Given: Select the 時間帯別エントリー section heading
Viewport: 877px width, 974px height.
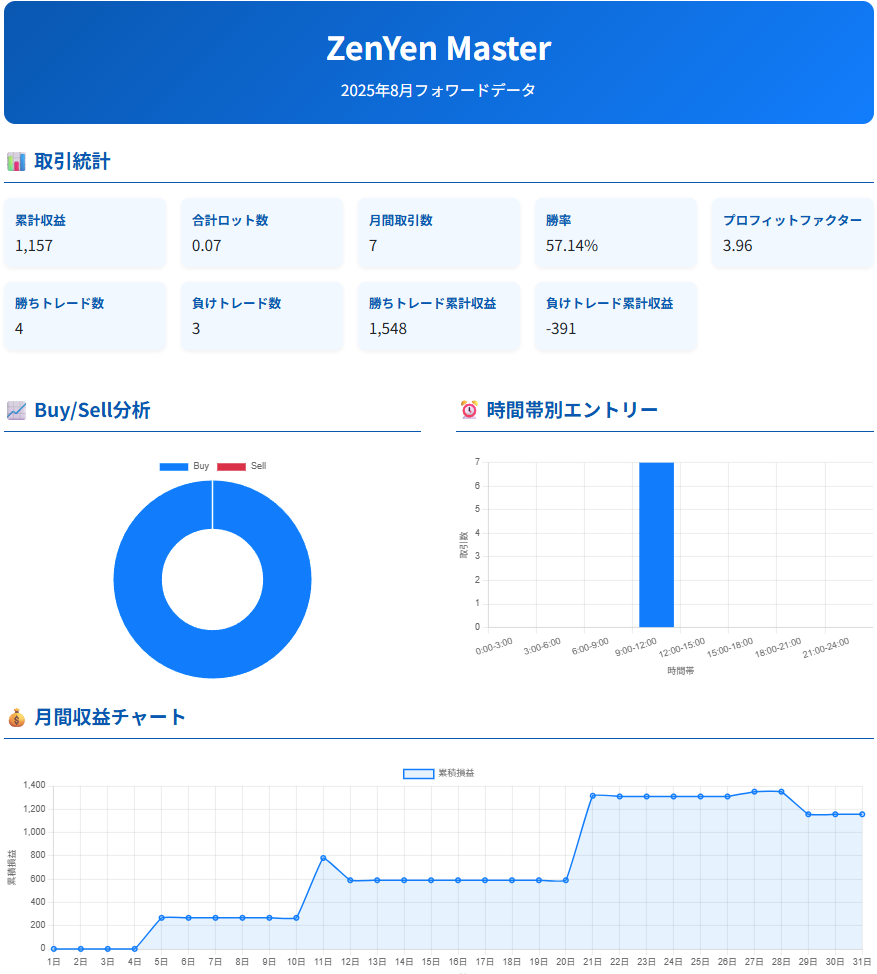Looking at the screenshot, I should click(x=572, y=410).
